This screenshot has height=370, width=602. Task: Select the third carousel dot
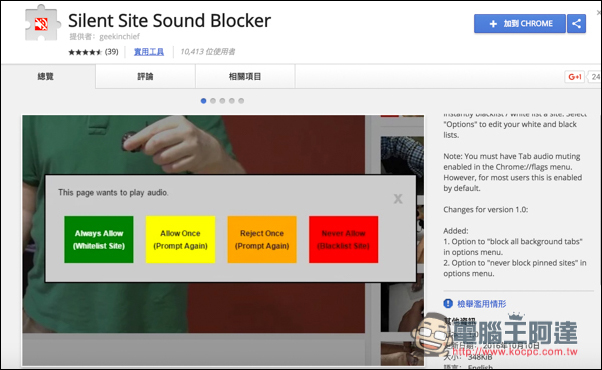pyautogui.click(x=222, y=101)
